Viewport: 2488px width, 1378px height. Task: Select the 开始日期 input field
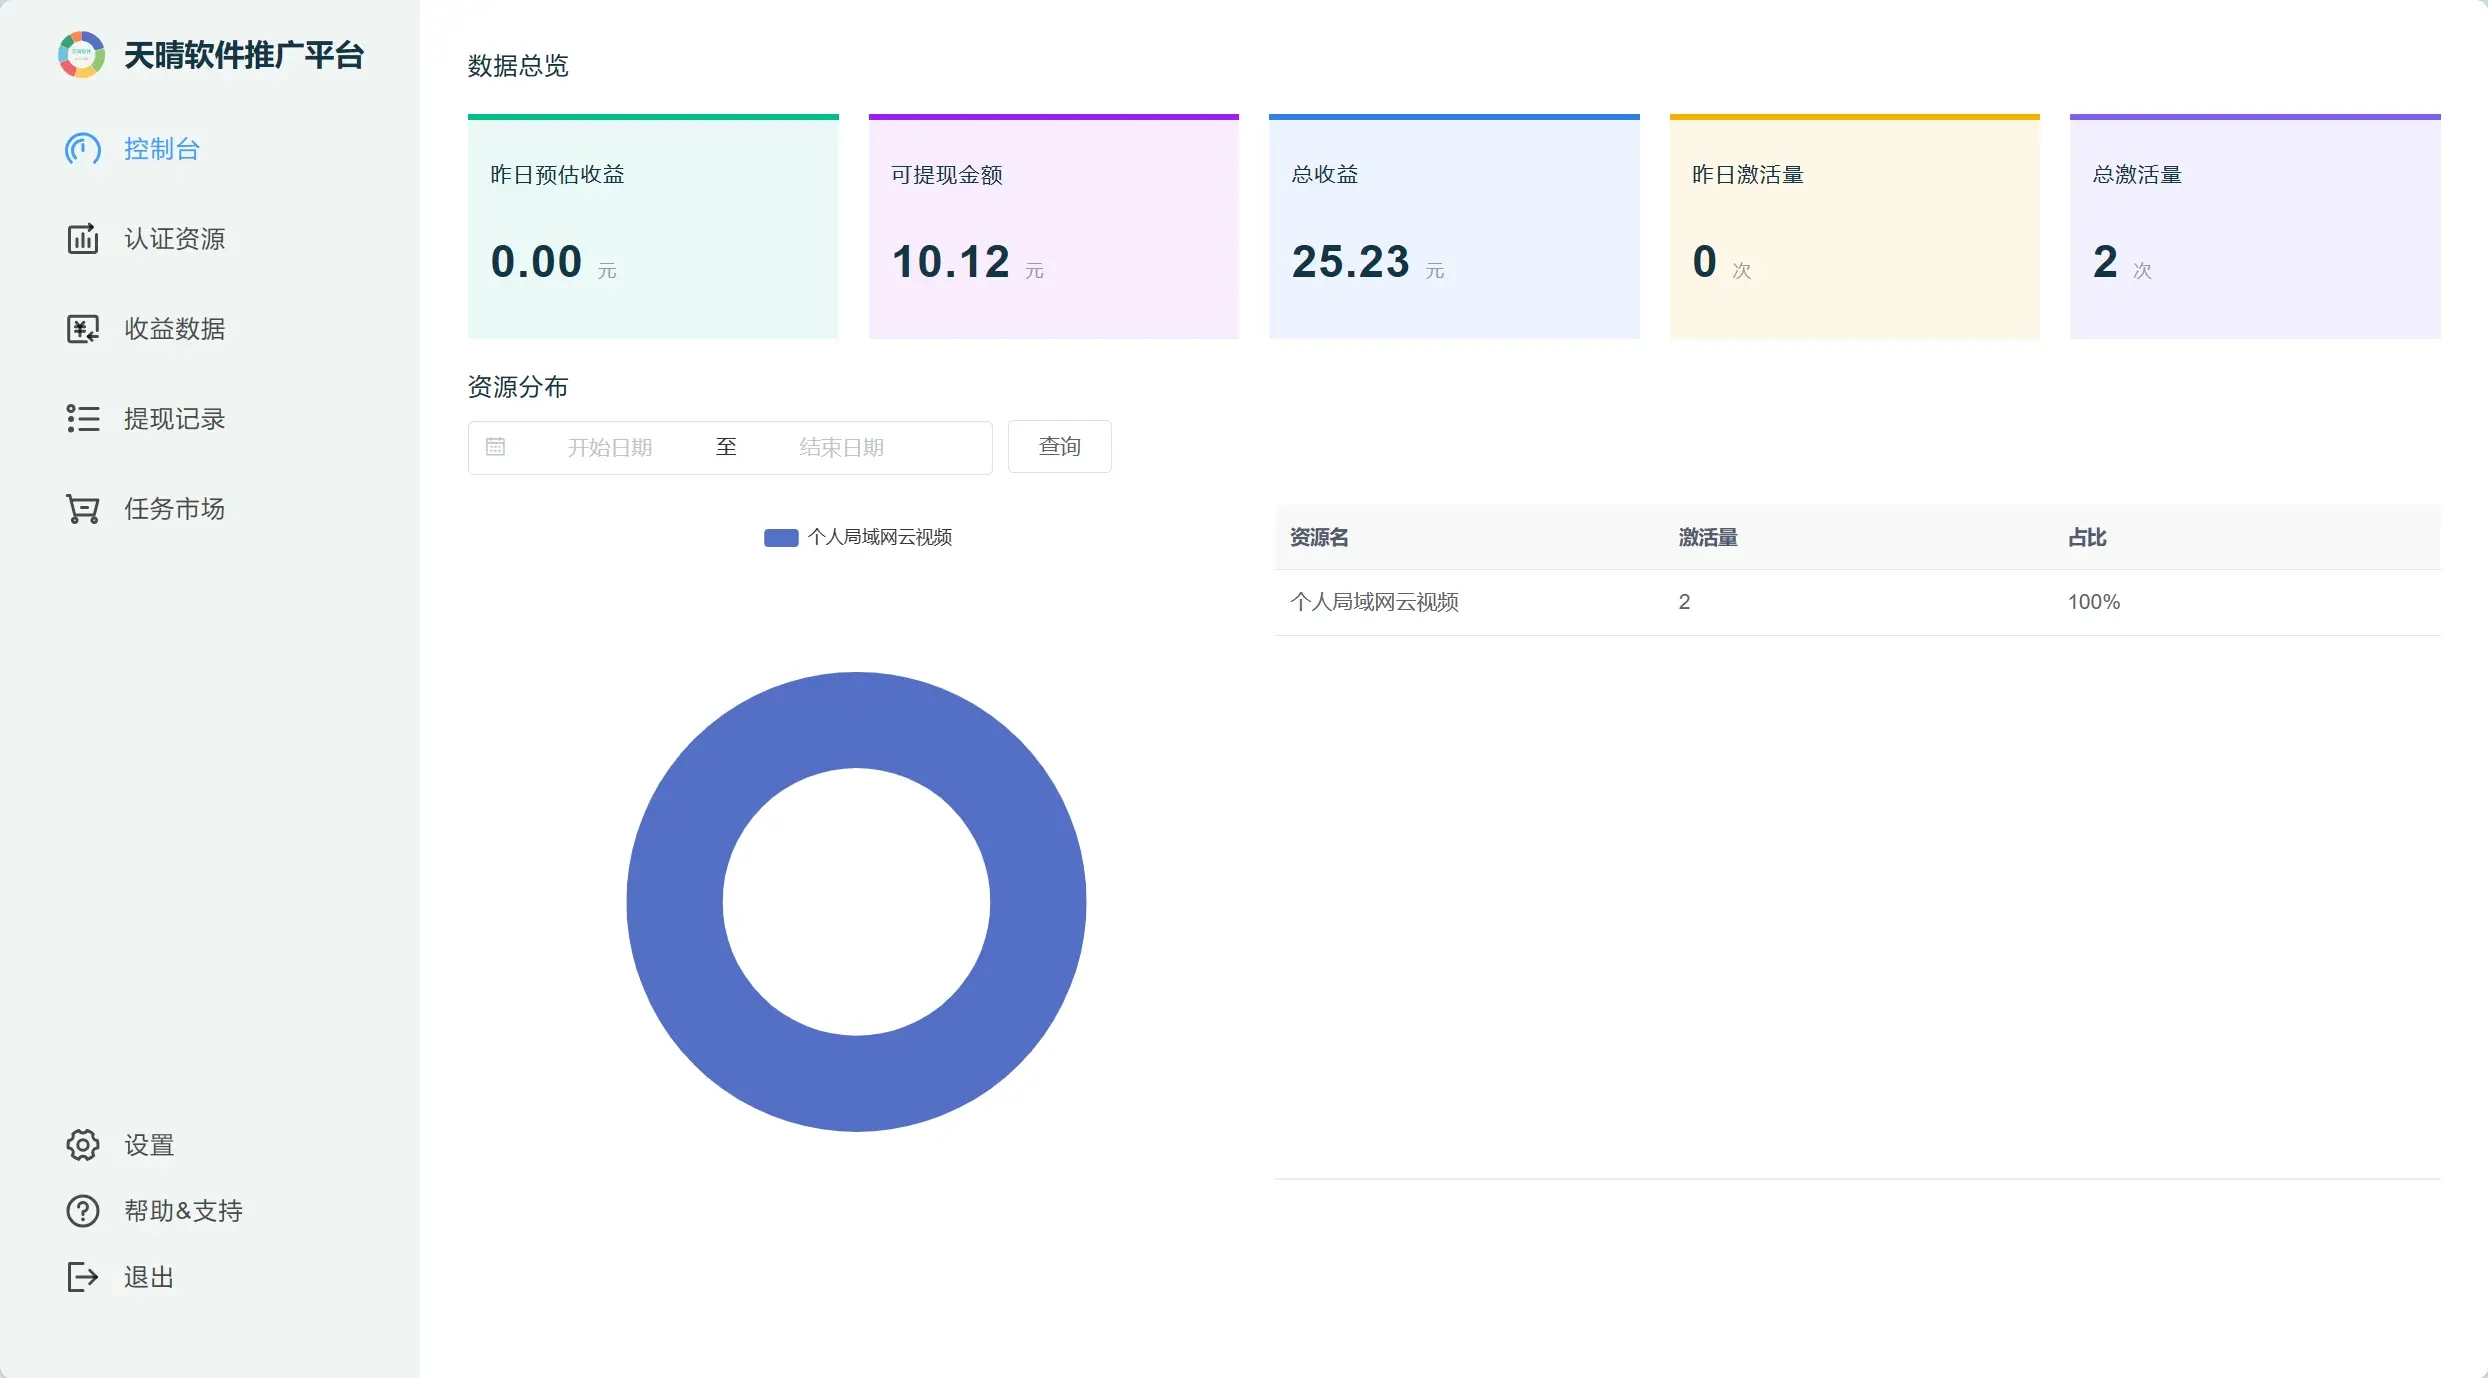pos(610,447)
